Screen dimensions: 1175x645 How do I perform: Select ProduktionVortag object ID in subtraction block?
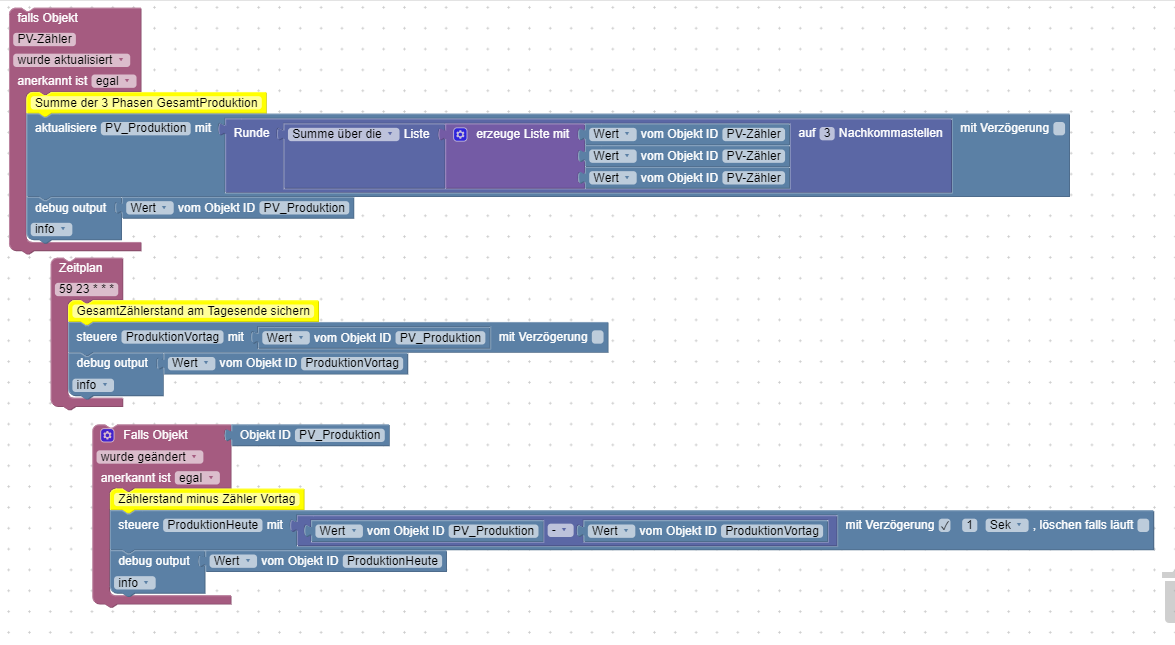pyautogui.click(x=772, y=531)
